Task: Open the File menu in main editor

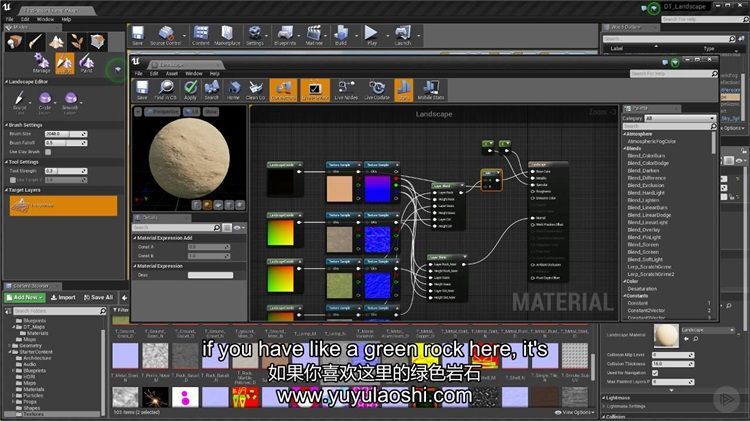Action: [10, 20]
